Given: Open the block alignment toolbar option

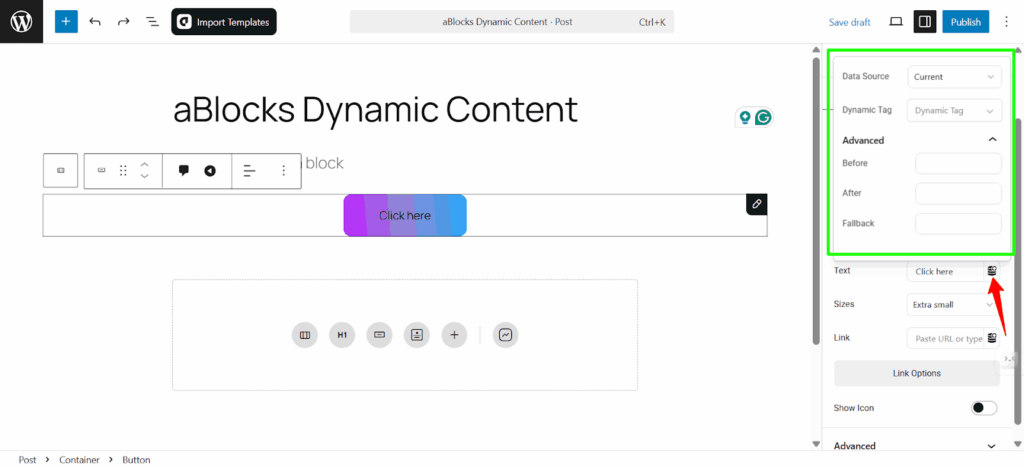Looking at the screenshot, I should [x=249, y=171].
